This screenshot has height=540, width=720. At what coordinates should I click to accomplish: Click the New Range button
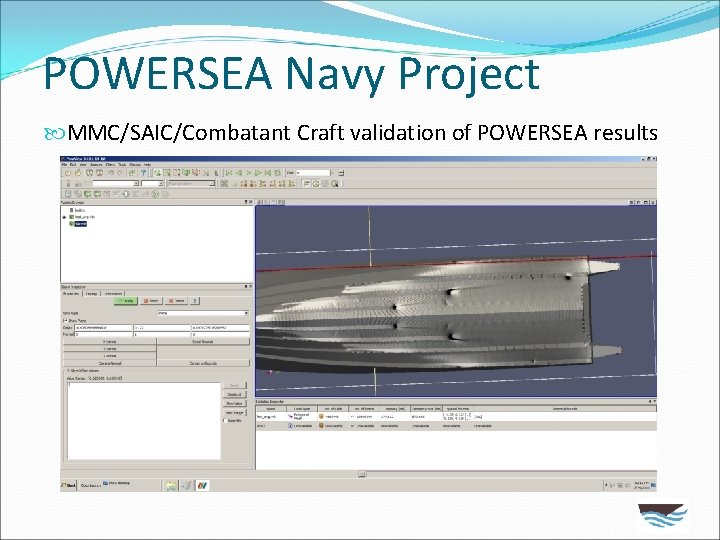point(235,412)
